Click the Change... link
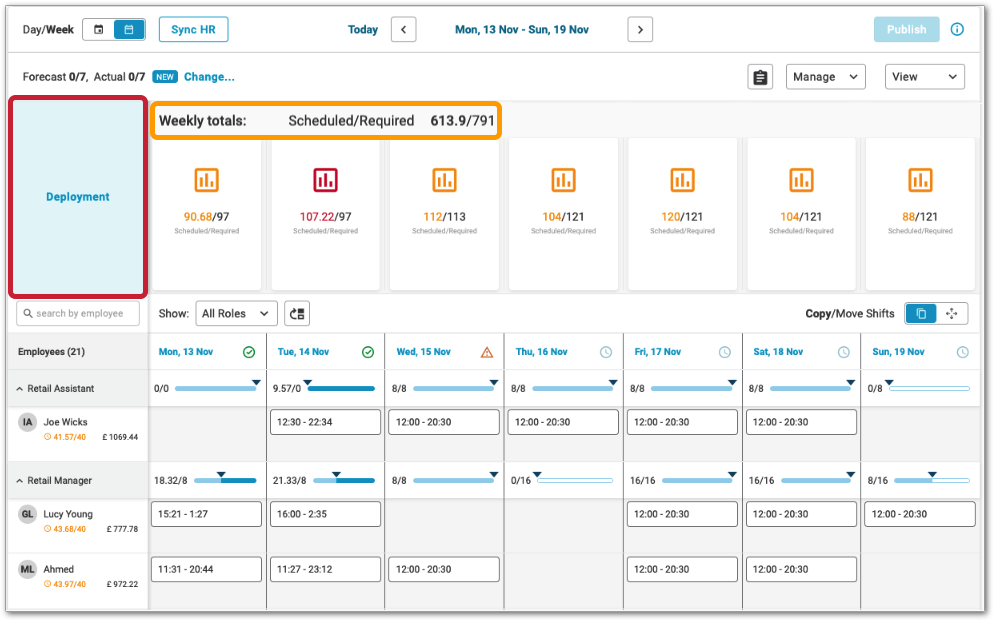The image size is (994, 621). click(x=209, y=77)
